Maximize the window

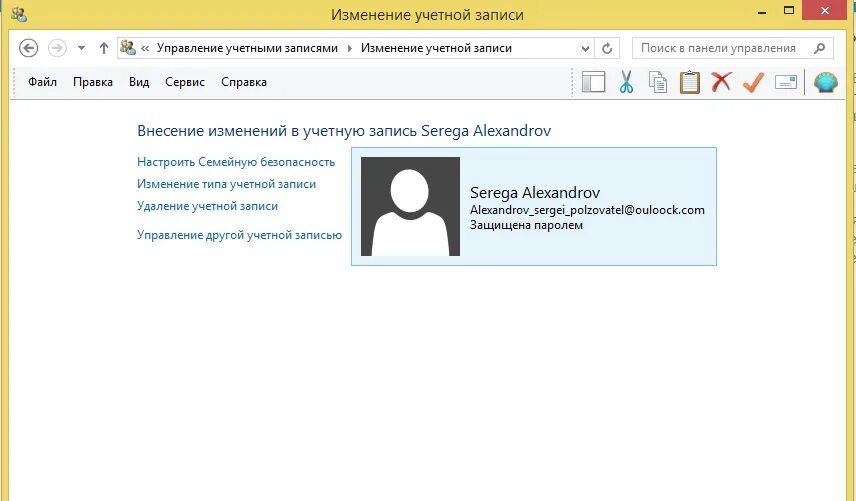pos(789,11)
